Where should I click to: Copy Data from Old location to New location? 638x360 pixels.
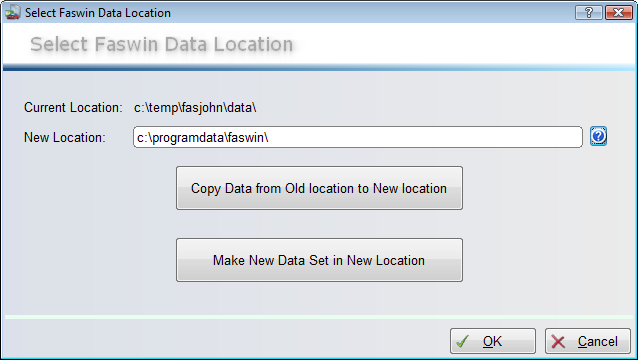pos(319,188)
